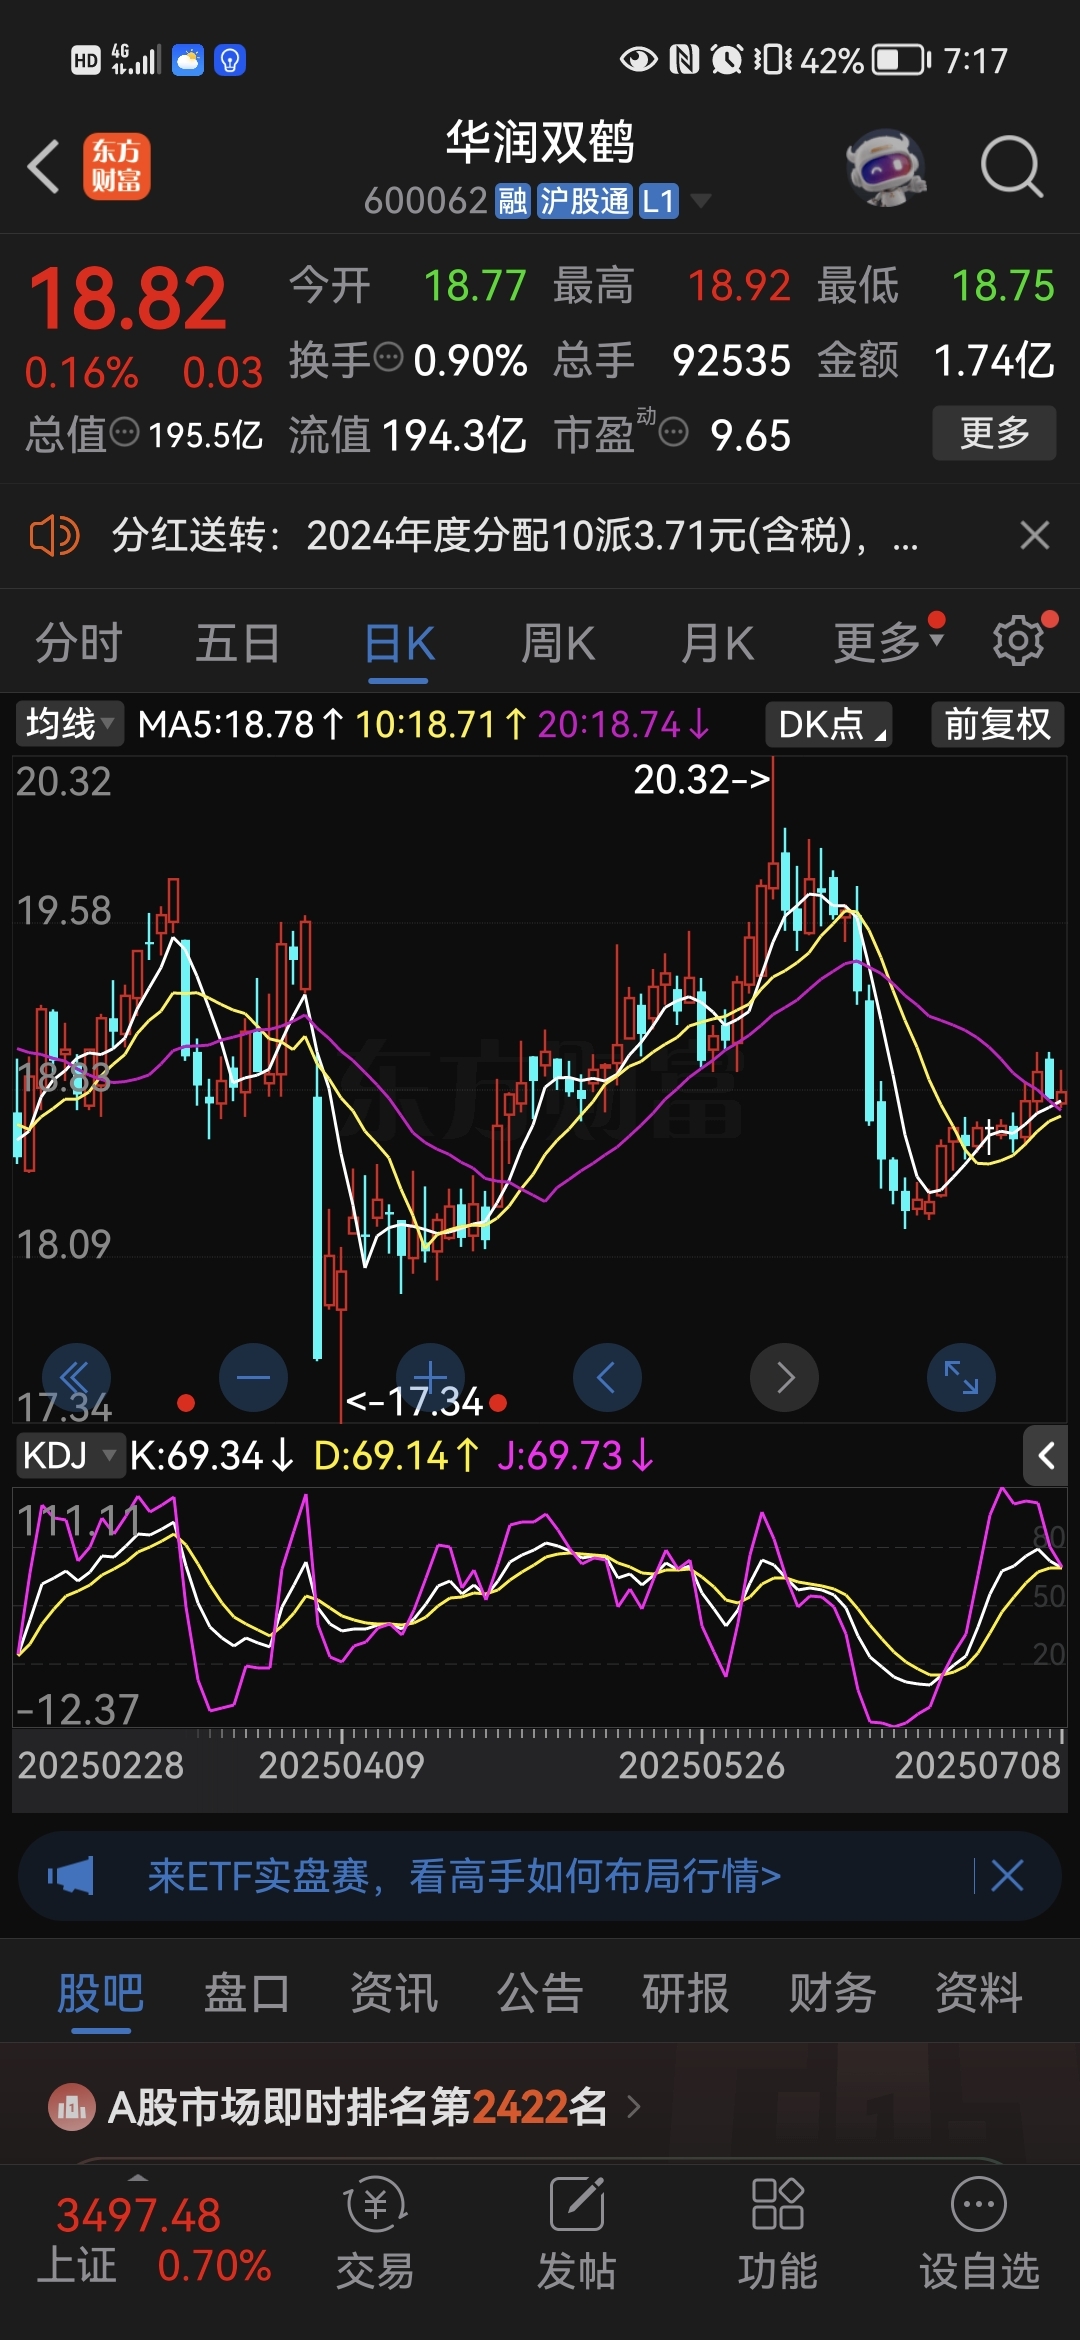
Task: Switch to 资料 tab
Action: (979, 1994)
